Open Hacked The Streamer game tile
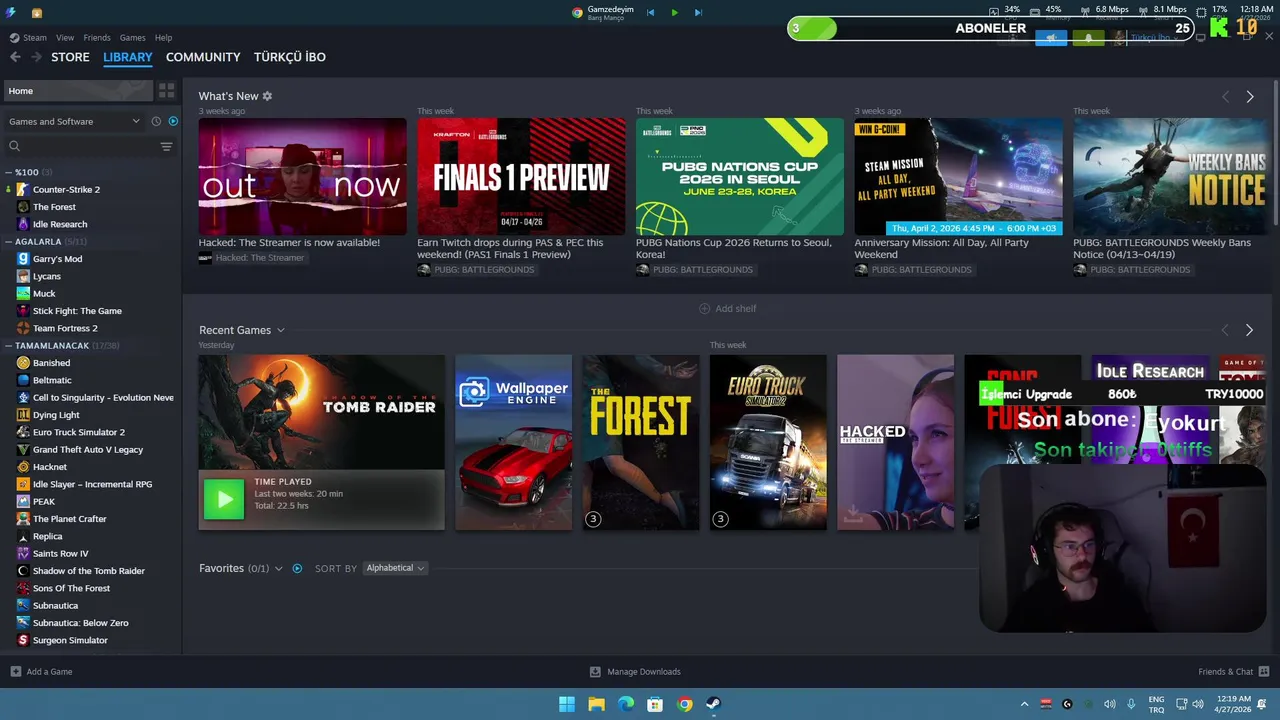 point(895,442)
